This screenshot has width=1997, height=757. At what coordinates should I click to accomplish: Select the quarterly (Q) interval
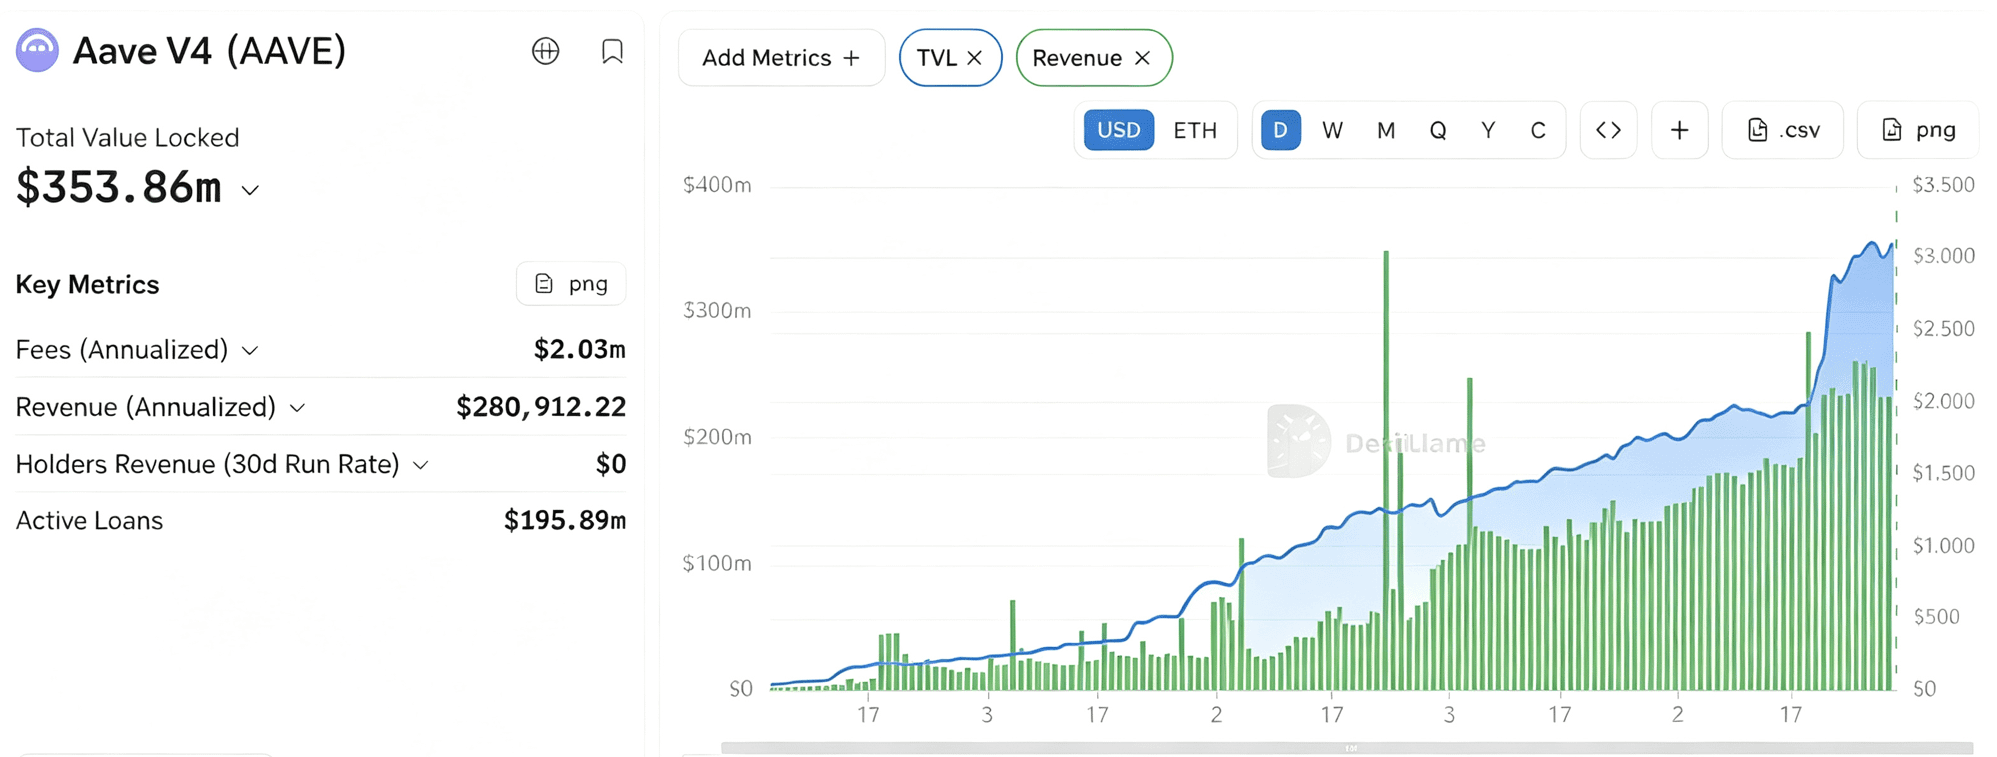1438,130
